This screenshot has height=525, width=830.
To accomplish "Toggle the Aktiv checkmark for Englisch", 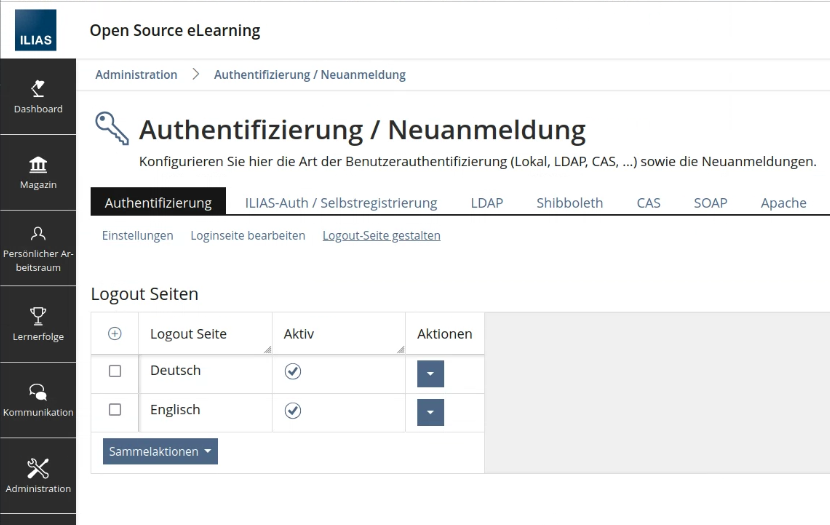I will pyautogui.click(x=293, y=411).
